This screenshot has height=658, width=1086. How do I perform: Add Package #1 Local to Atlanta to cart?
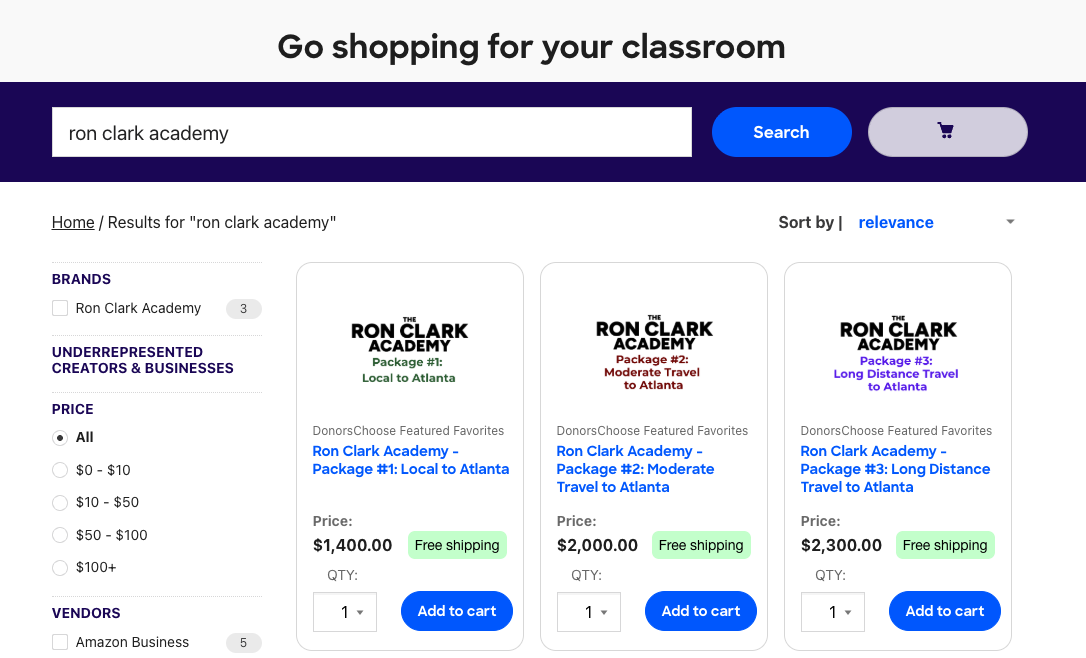457,611
